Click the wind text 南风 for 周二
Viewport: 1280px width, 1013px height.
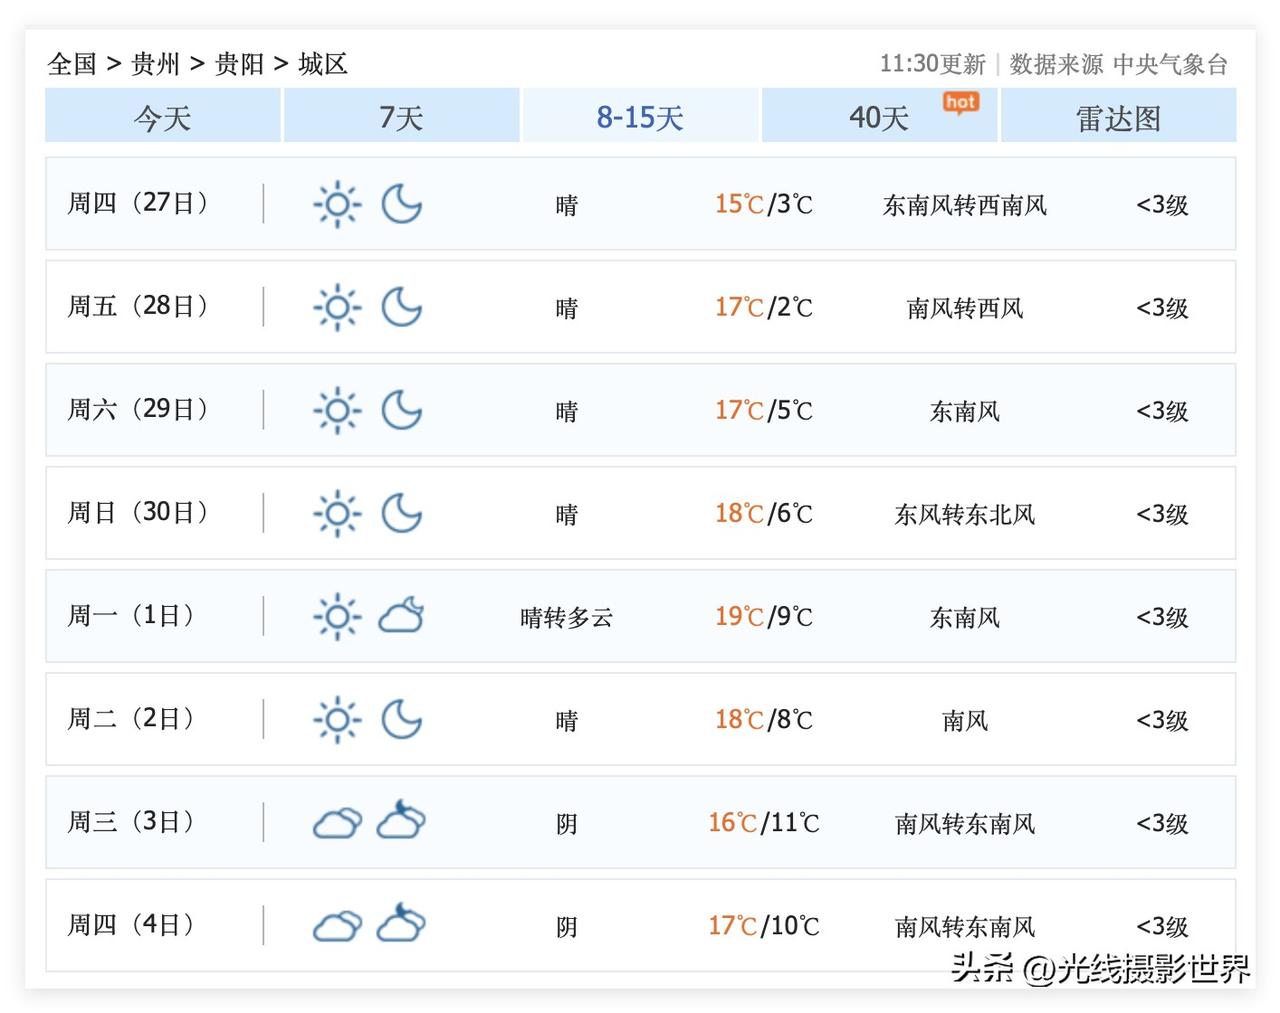[965, 720]
